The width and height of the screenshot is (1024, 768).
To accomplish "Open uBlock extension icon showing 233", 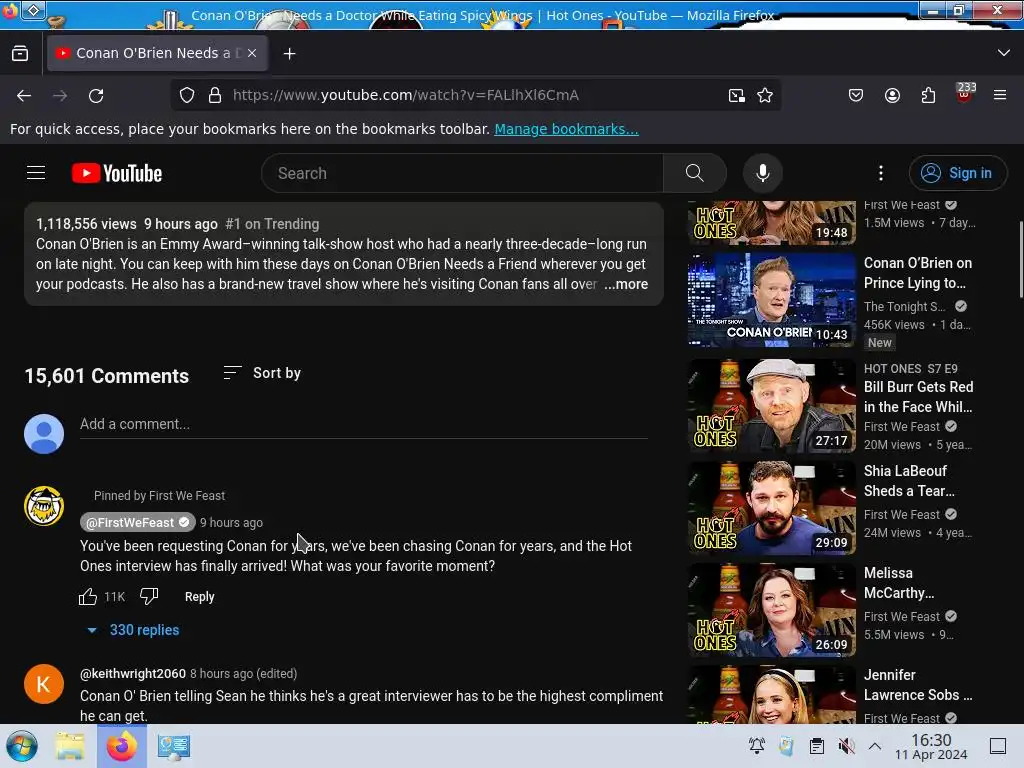I will tap(965, 94).
